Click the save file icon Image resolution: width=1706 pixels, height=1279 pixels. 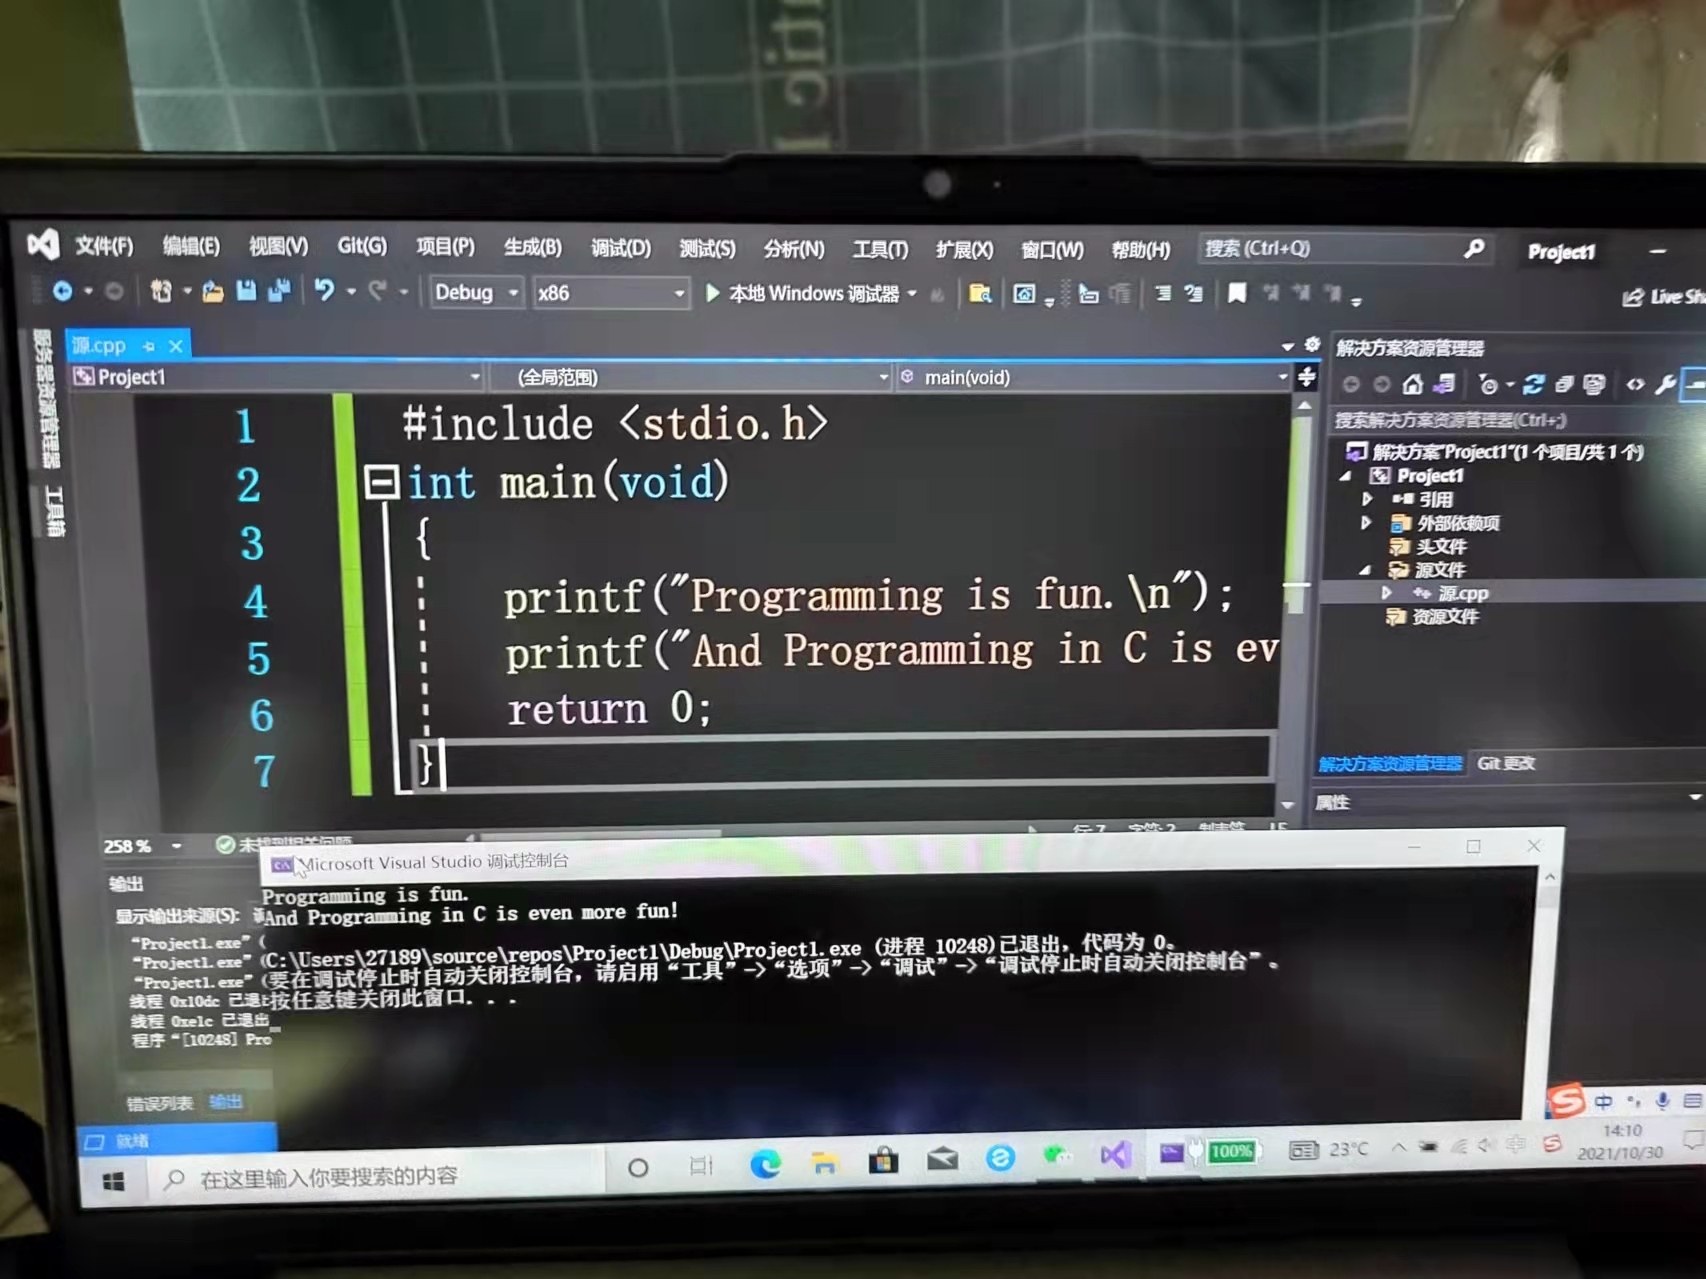point(246,291)
